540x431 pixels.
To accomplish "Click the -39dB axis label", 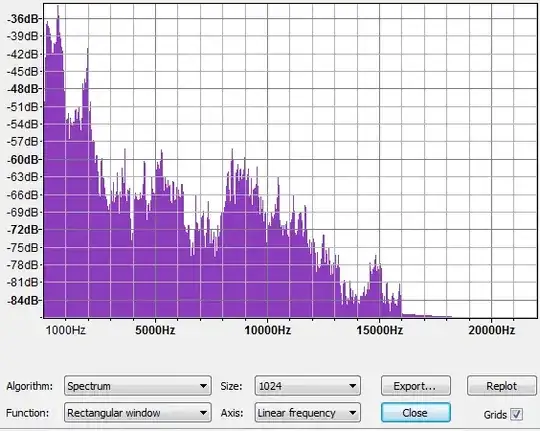I will point(22,36).
